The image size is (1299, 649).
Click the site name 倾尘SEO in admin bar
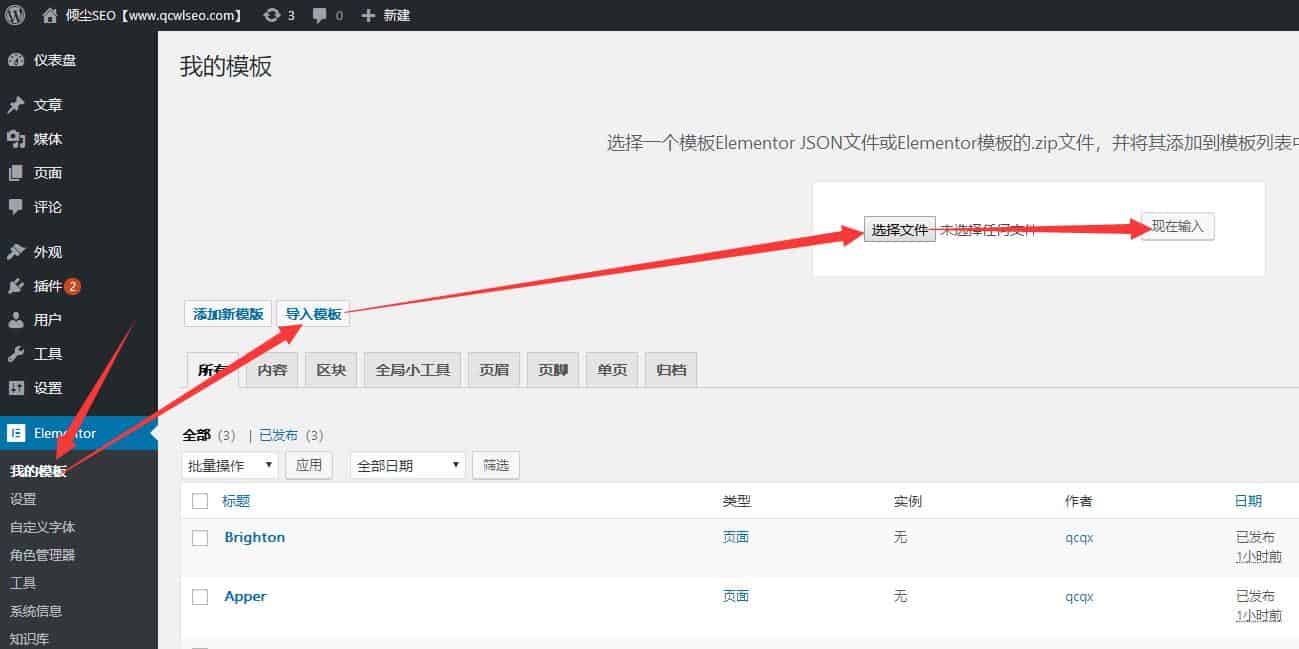point(154,15)
